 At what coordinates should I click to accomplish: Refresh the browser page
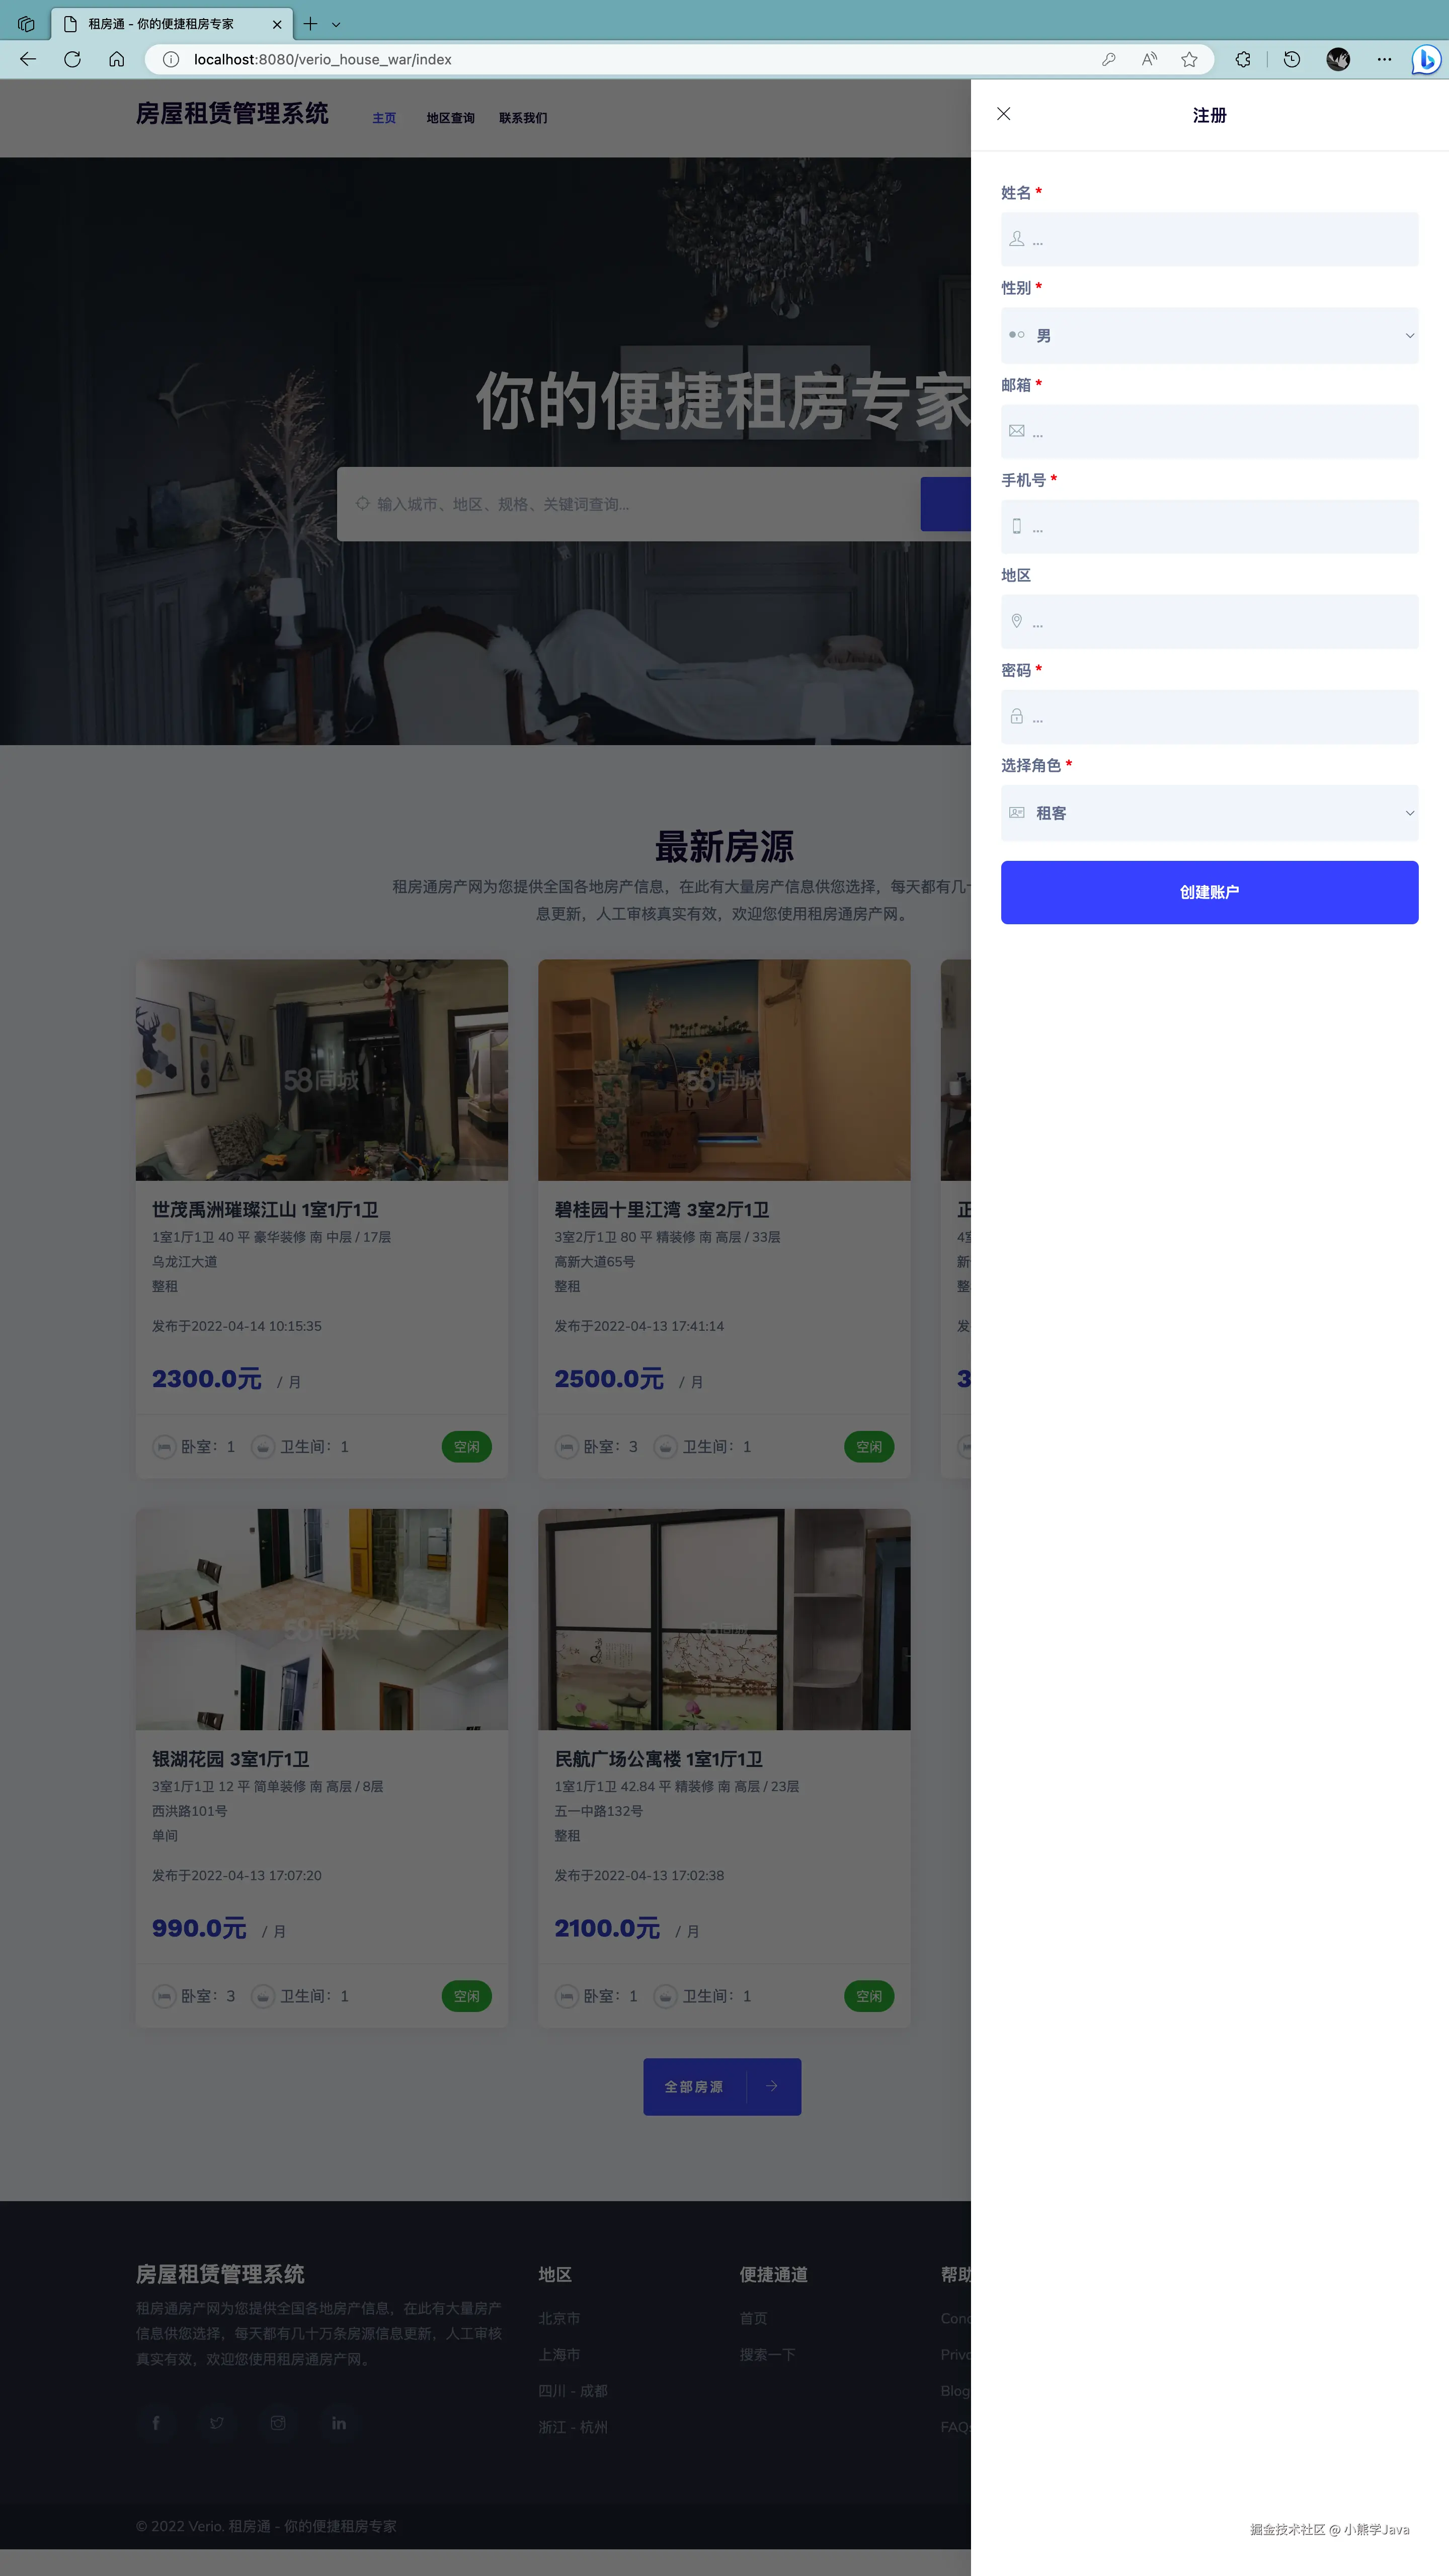click(x=72, y=59)
